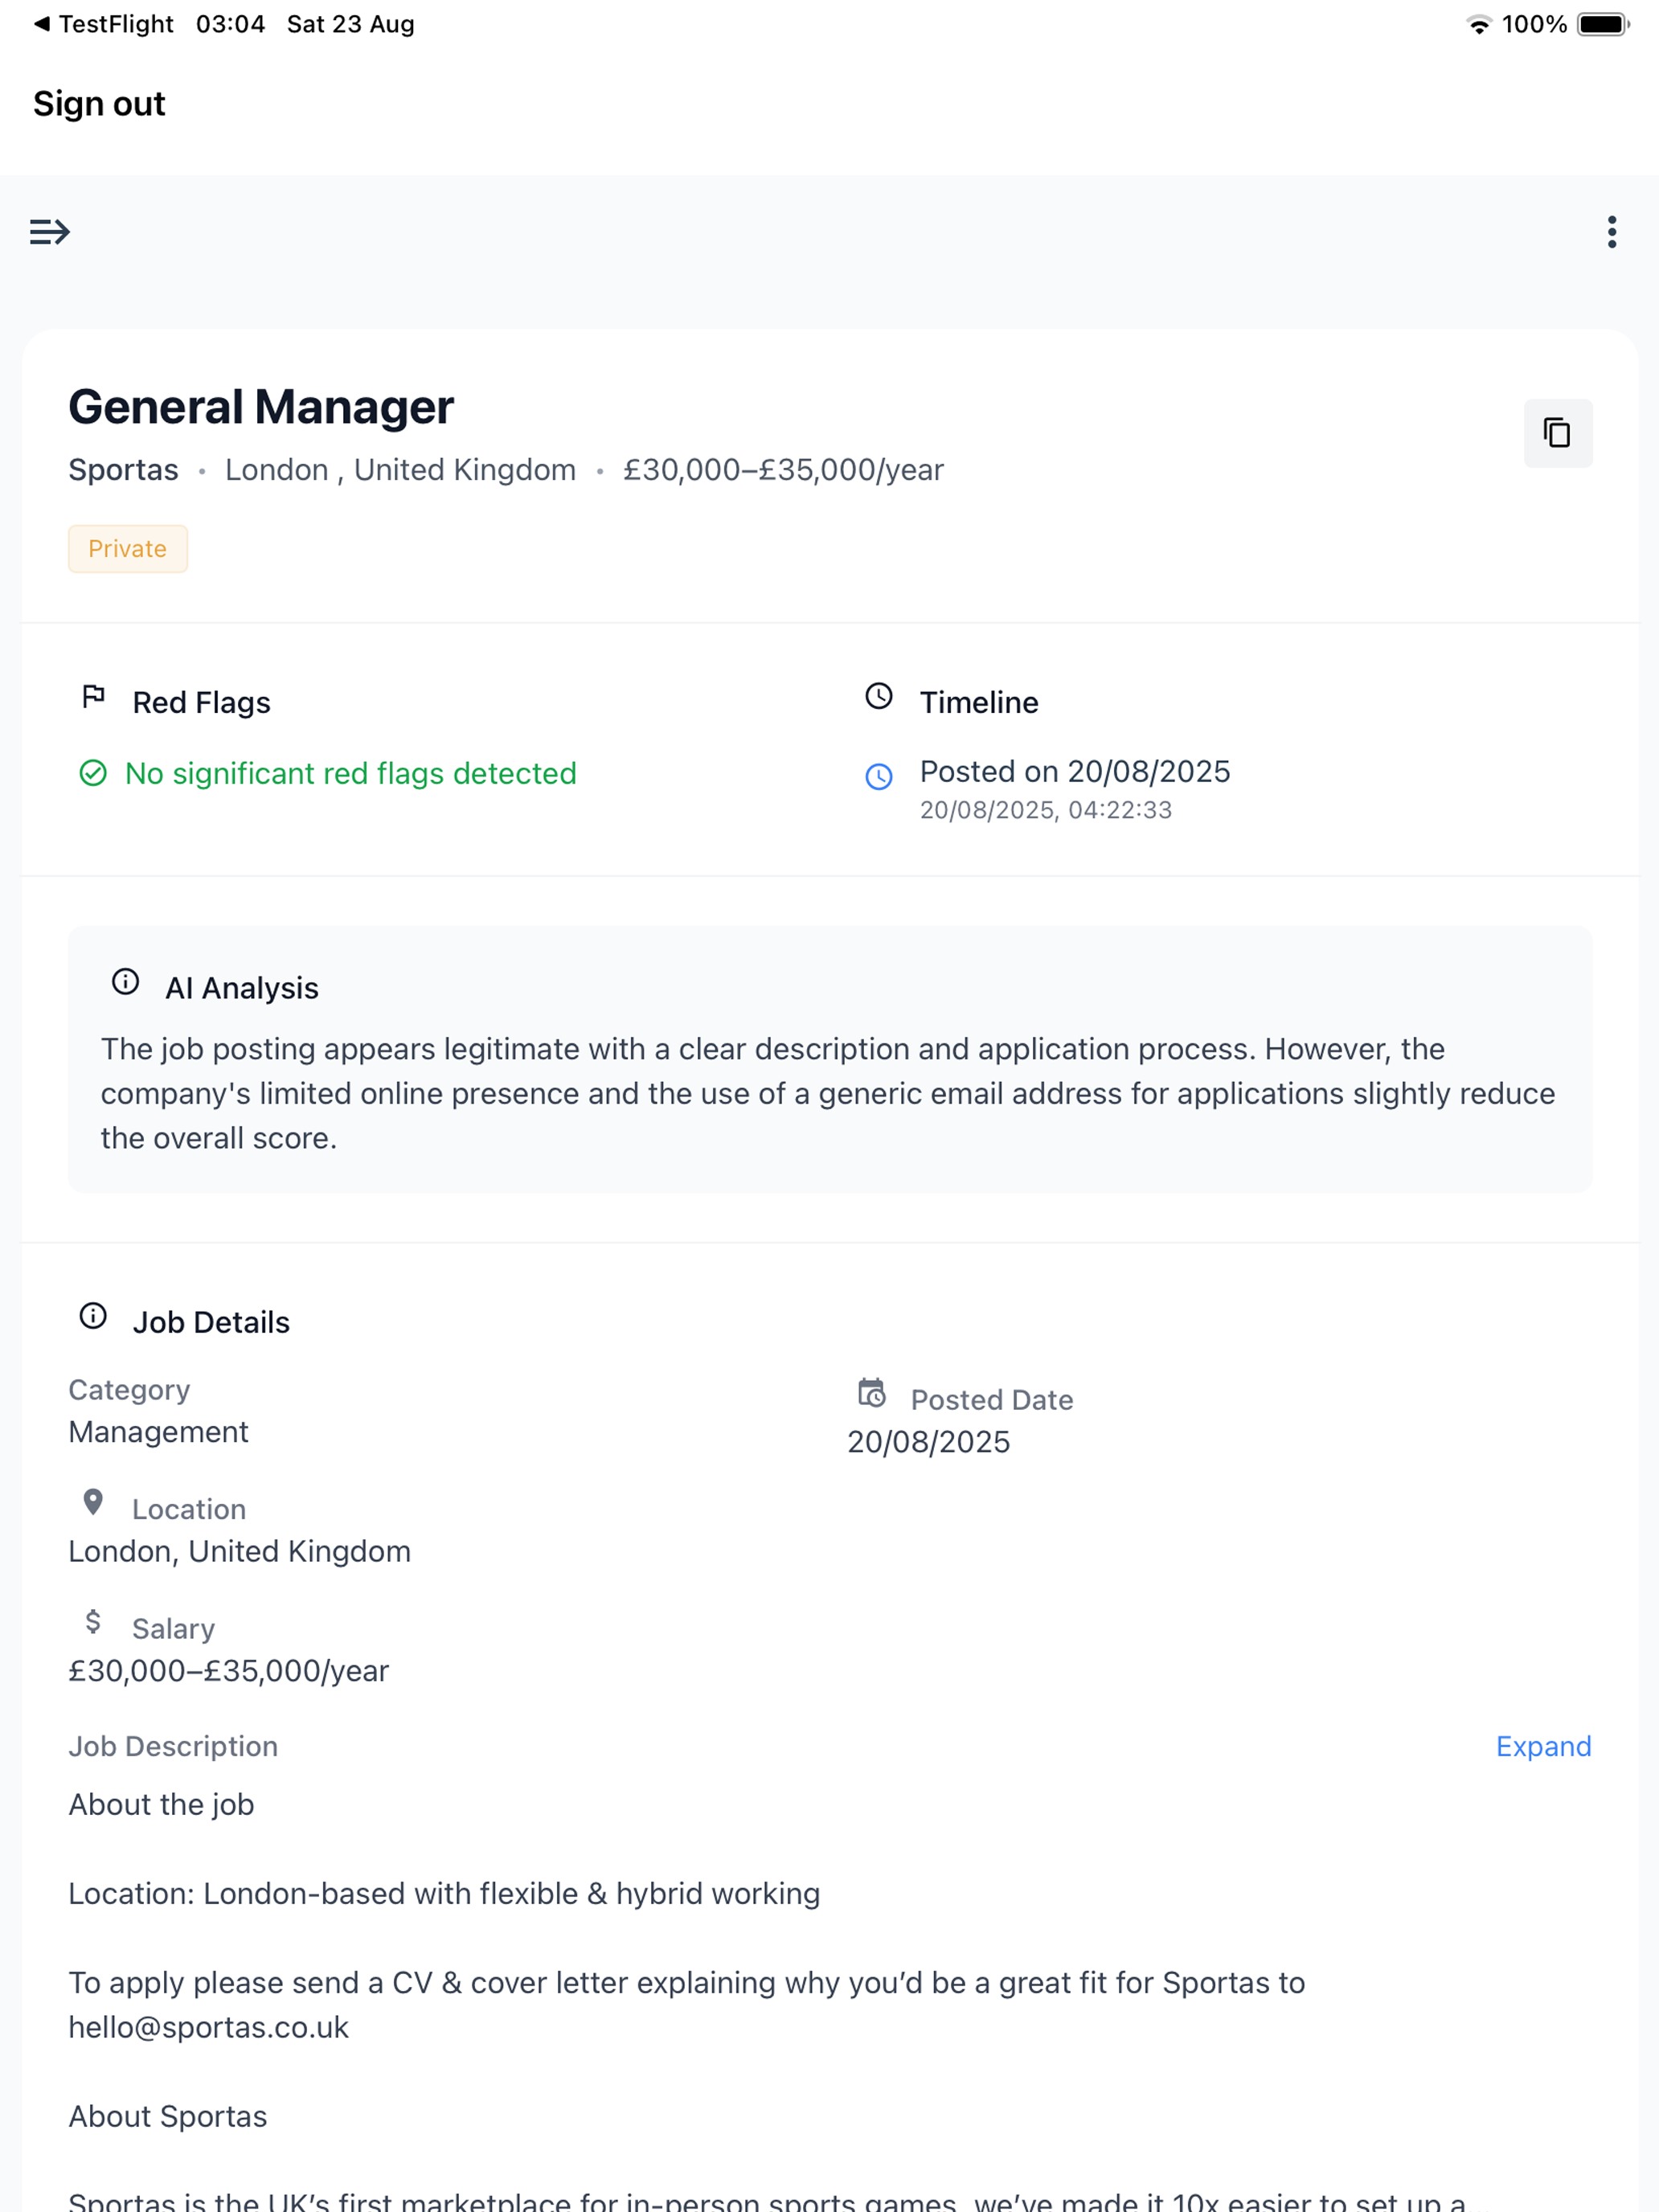
Task: Click the Timeline heading
Action: (979, 703)
